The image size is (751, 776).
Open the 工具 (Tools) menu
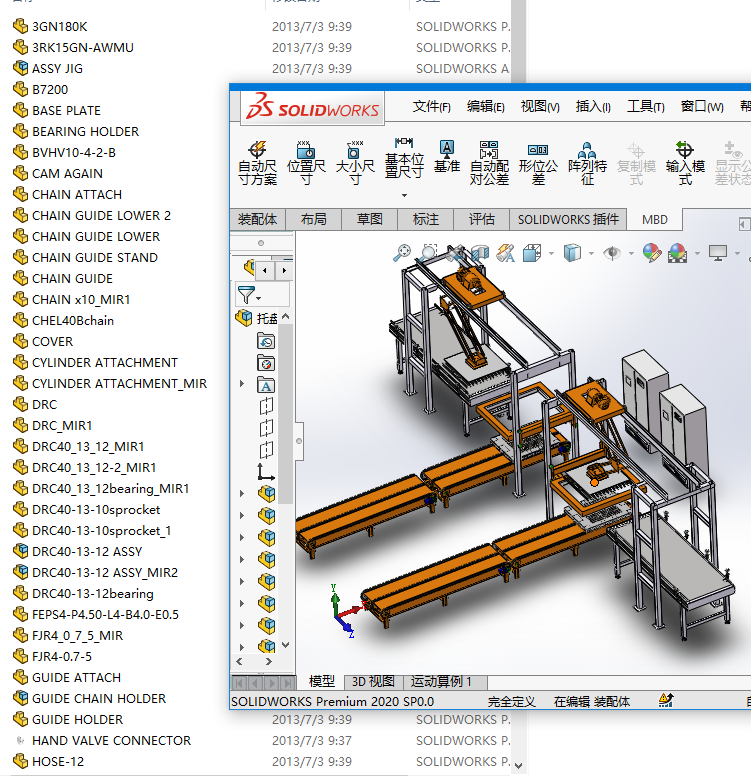pos(646,107)
